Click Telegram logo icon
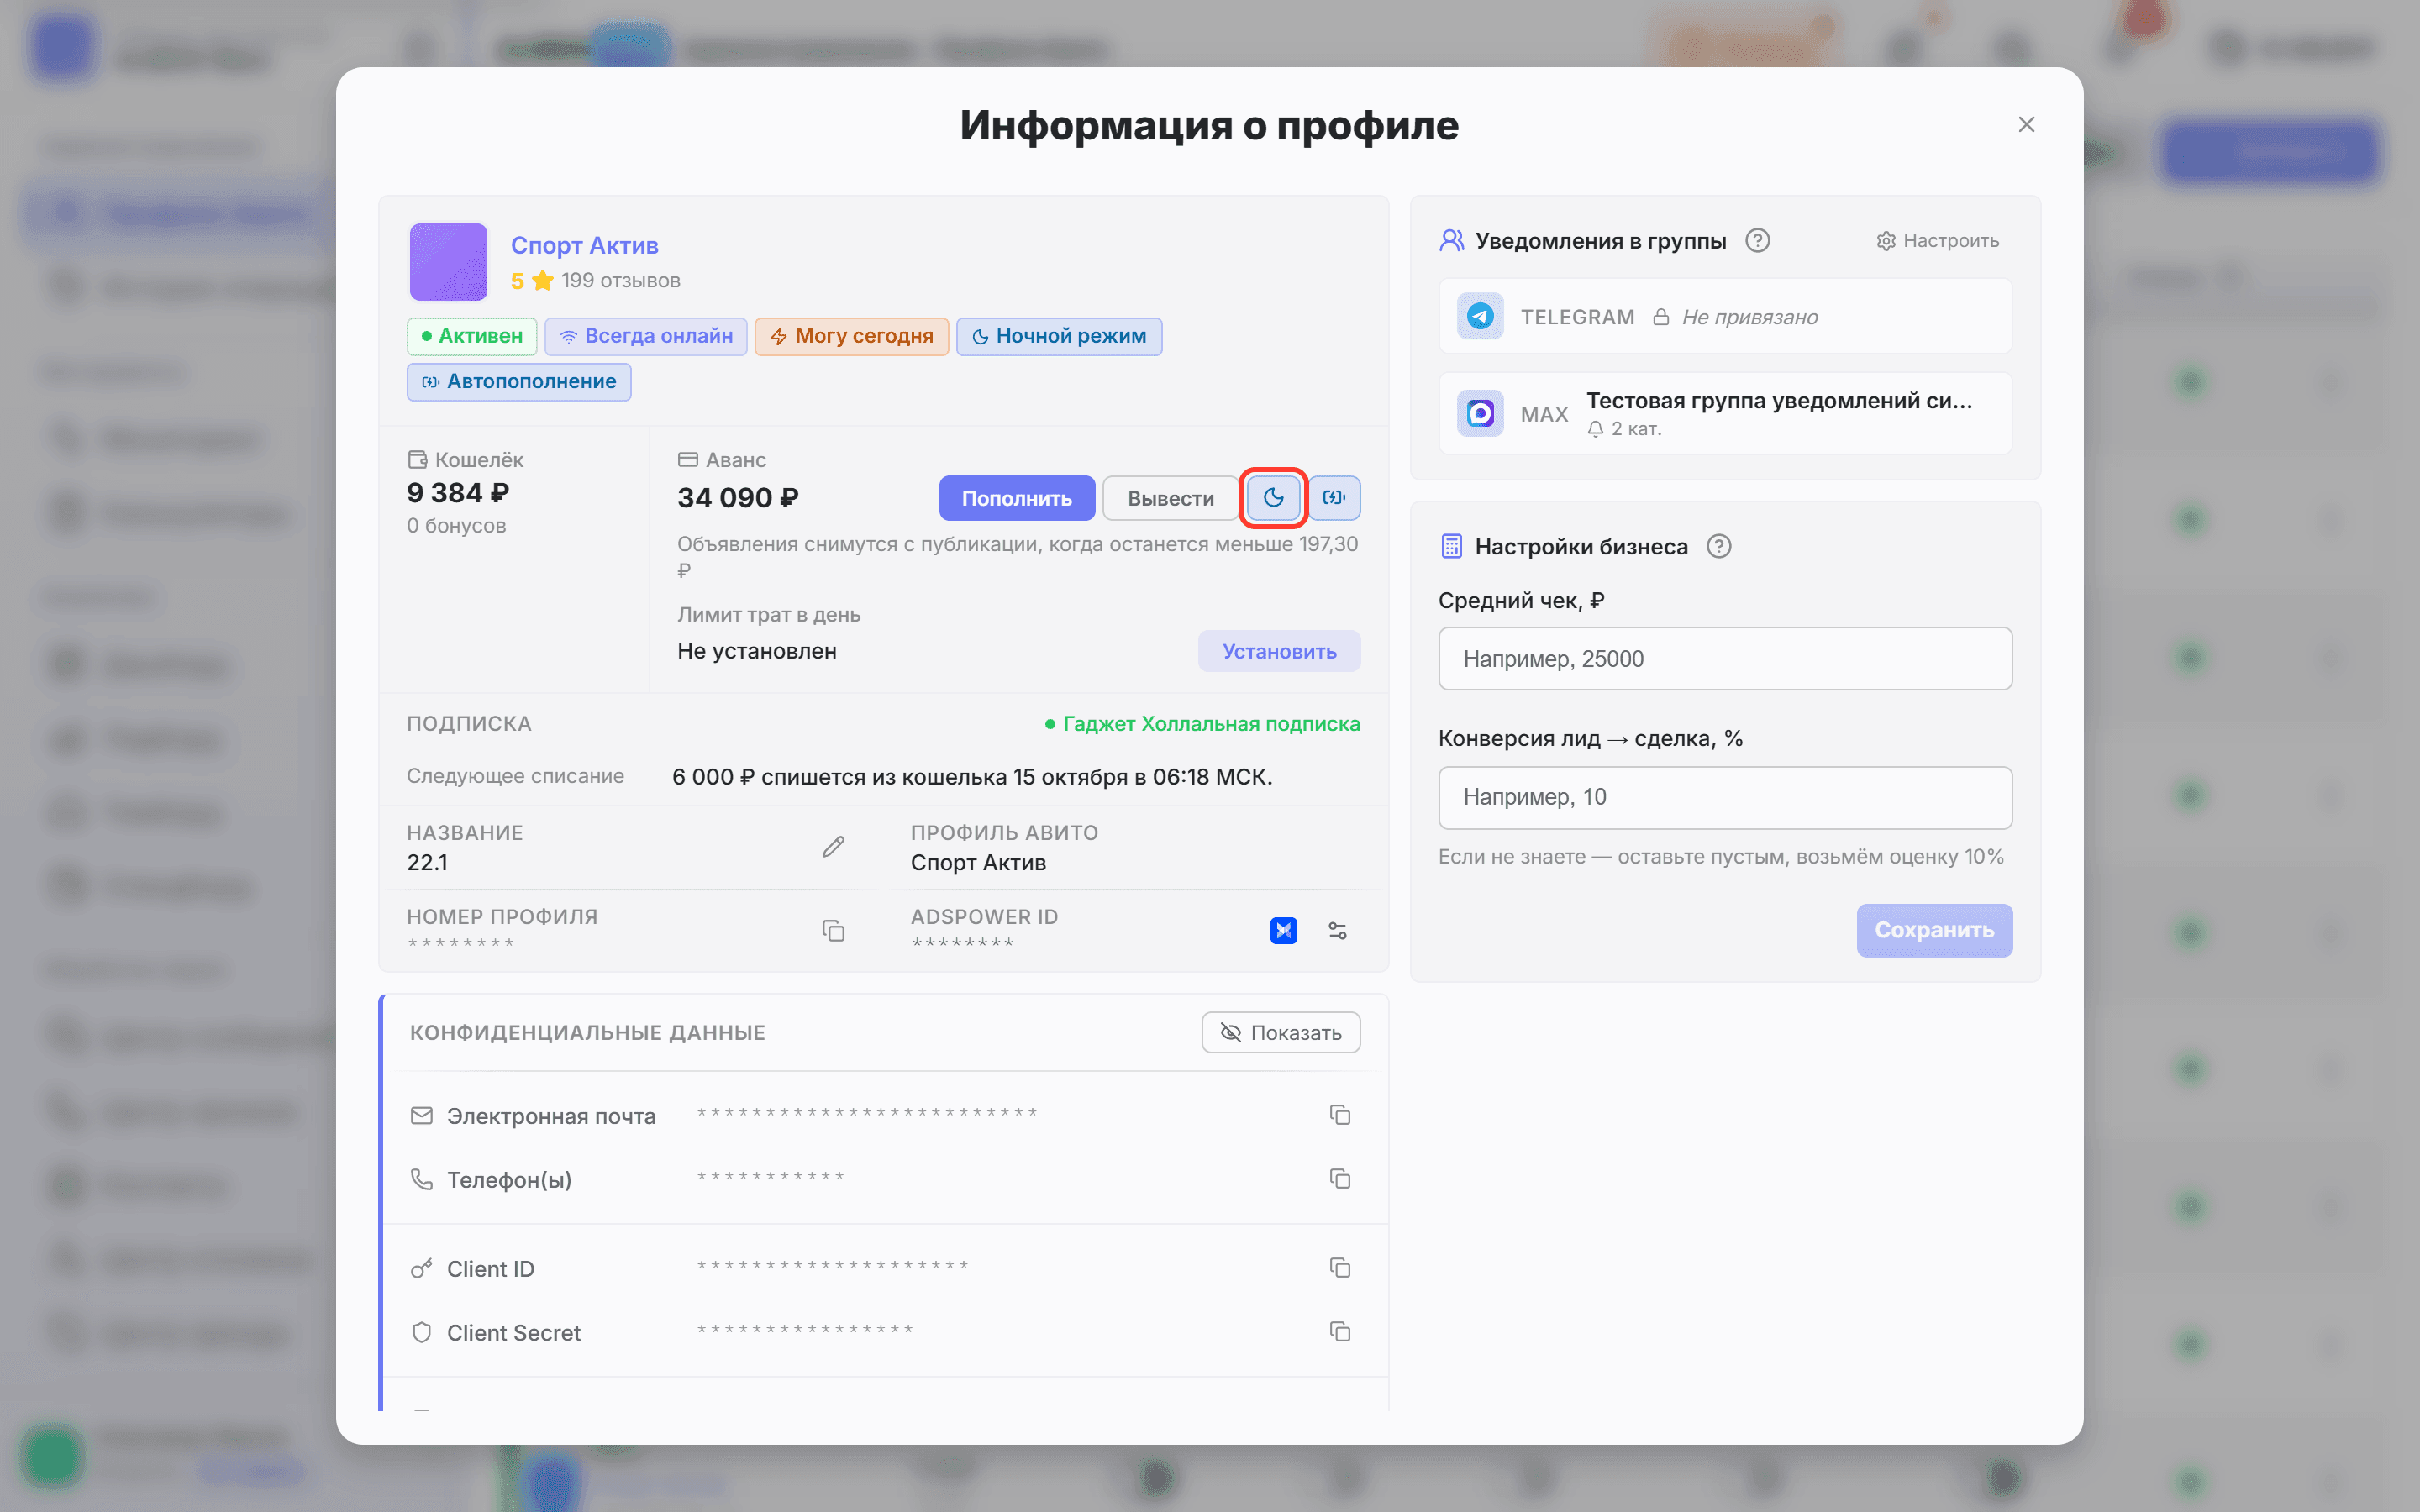The image size is (2420, 1512). tap(1480, 316)
